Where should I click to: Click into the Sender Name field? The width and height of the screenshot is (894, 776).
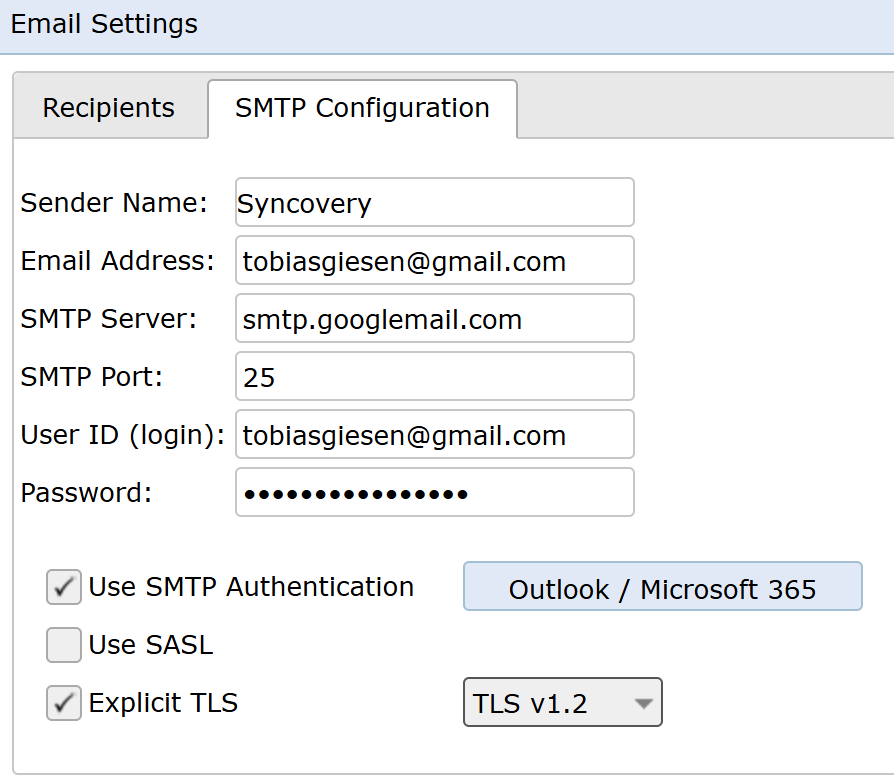pyautogui.click(x=434, y=202)
